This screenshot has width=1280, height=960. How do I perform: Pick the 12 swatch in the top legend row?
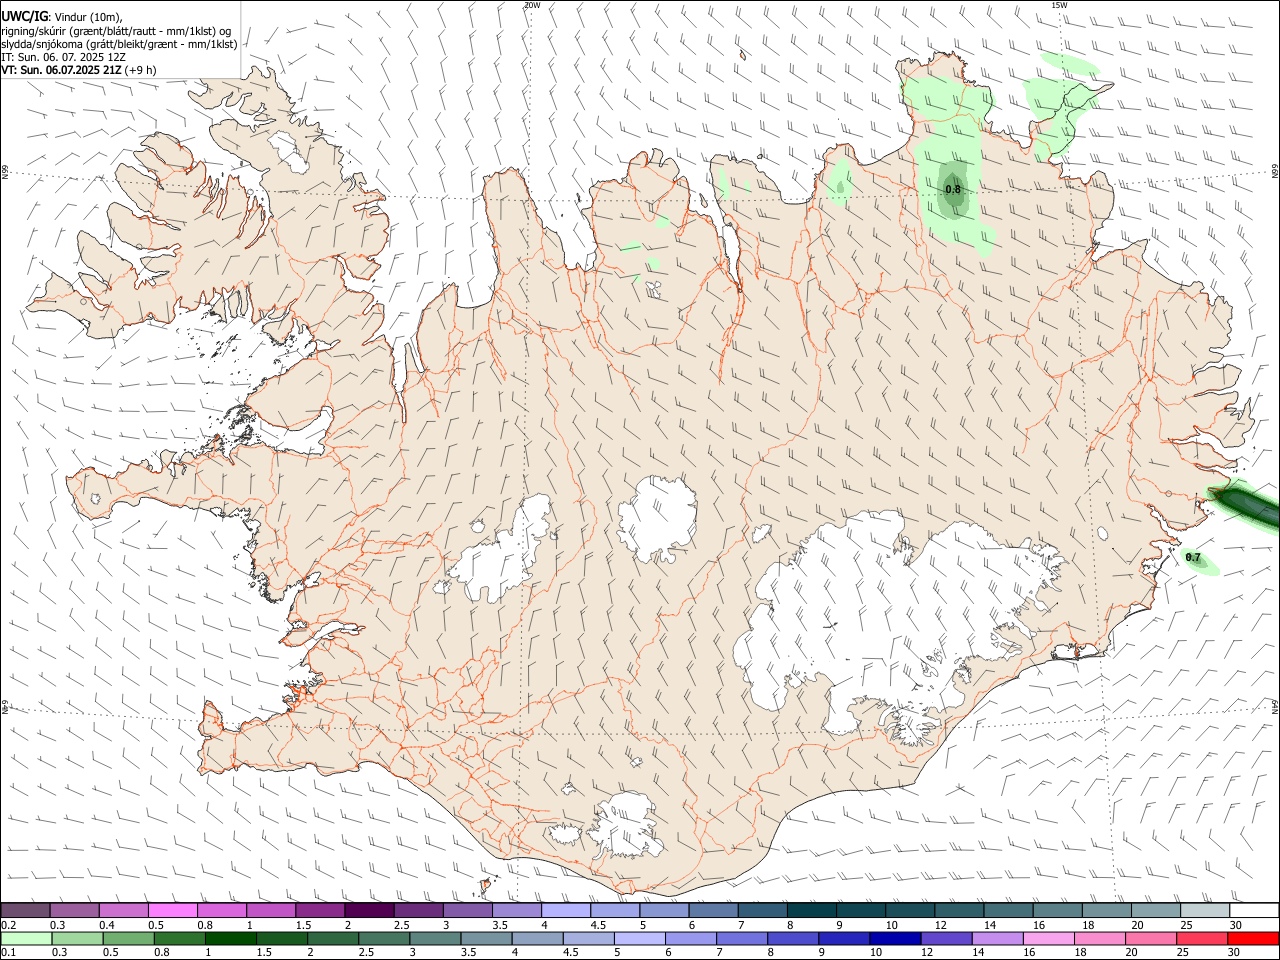click(x=960, y=910)
